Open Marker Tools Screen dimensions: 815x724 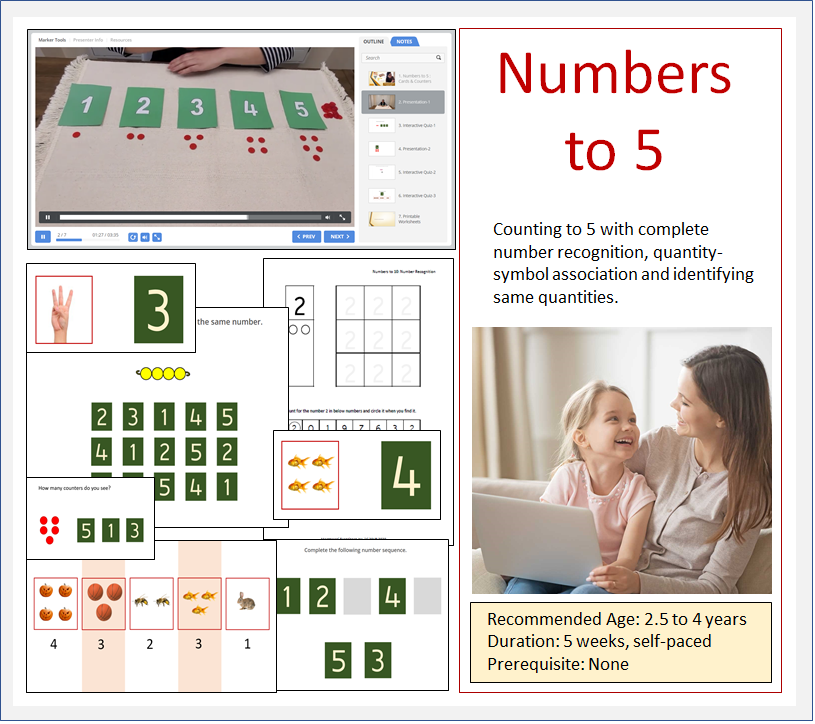point(53,39)
